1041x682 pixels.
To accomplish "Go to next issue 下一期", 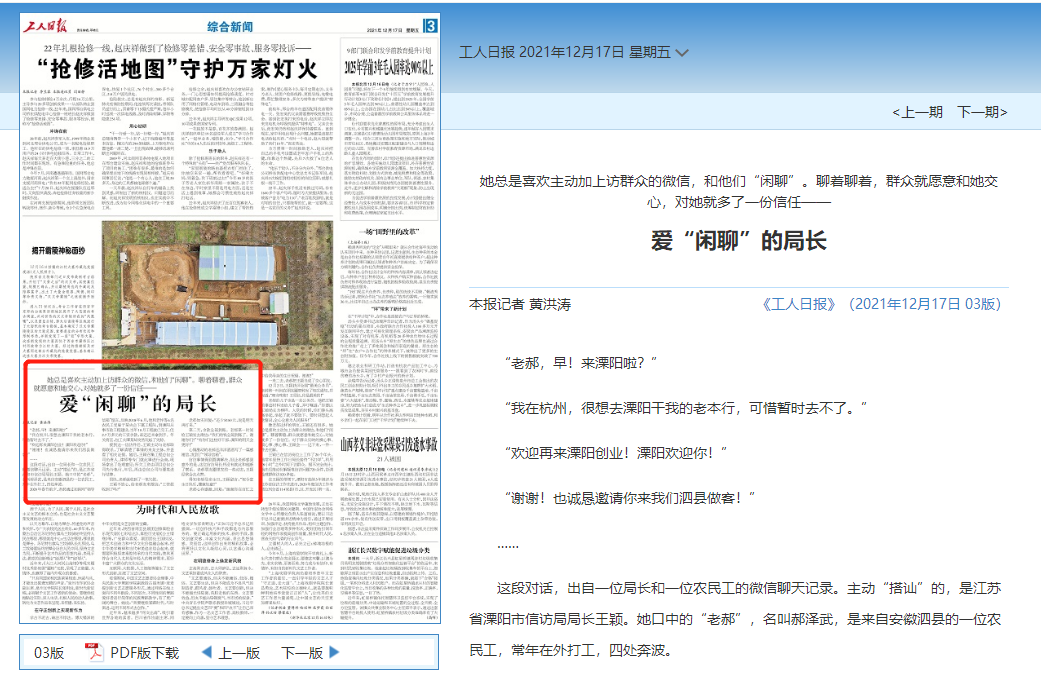I will pos(982,112).
